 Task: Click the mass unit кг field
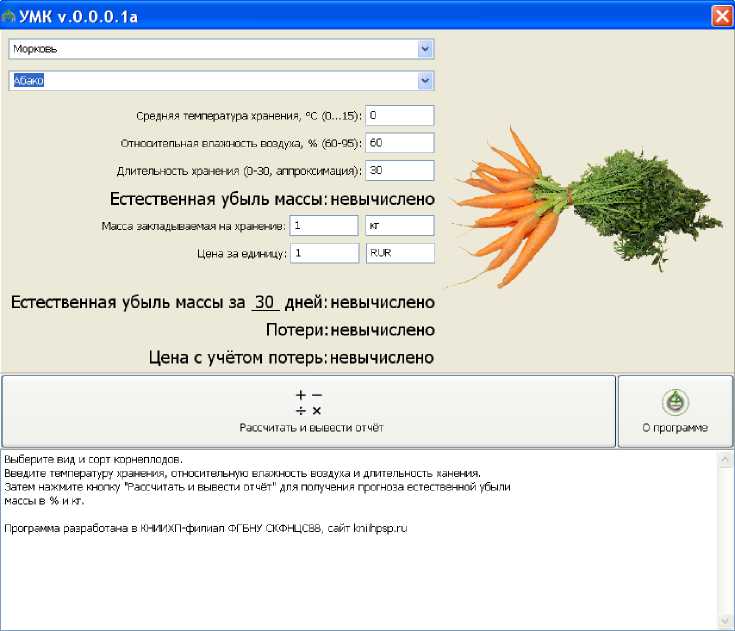(x=399, y=225)
